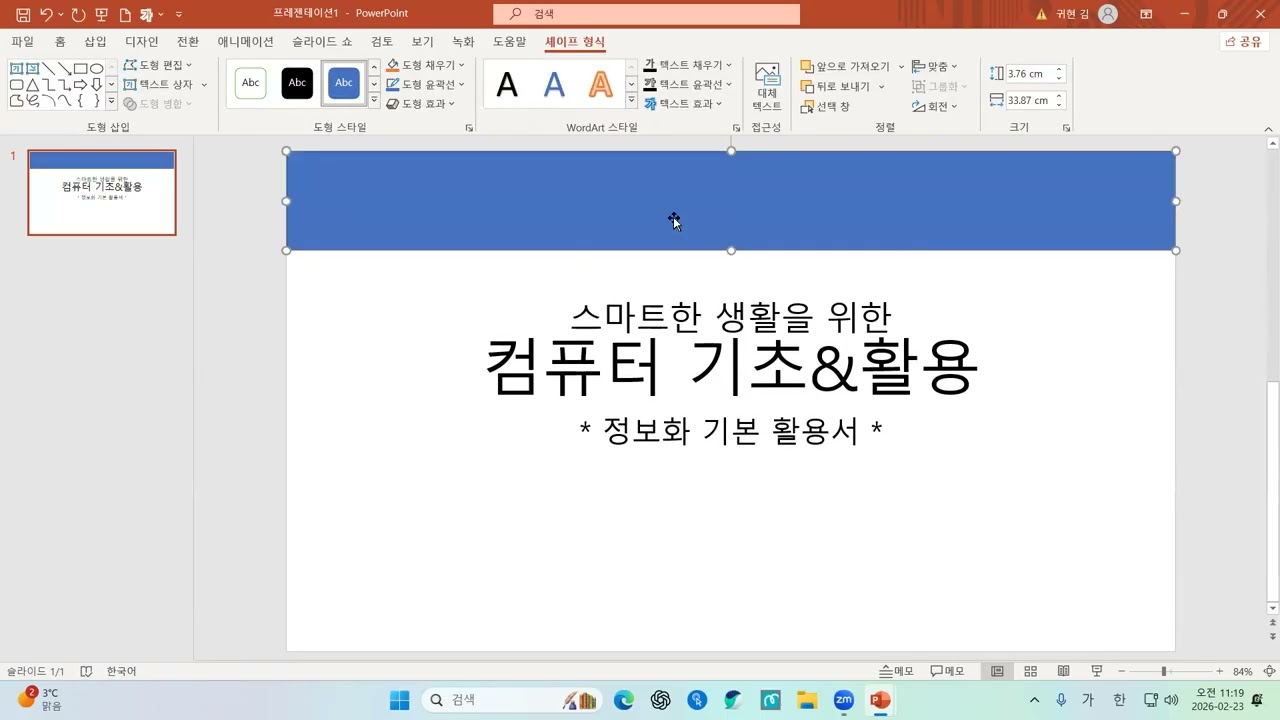The width and height of the screenshot is (1280, 720).
Task: Expand the shape styles gallery with the More arrow
Action: (374, 101)
